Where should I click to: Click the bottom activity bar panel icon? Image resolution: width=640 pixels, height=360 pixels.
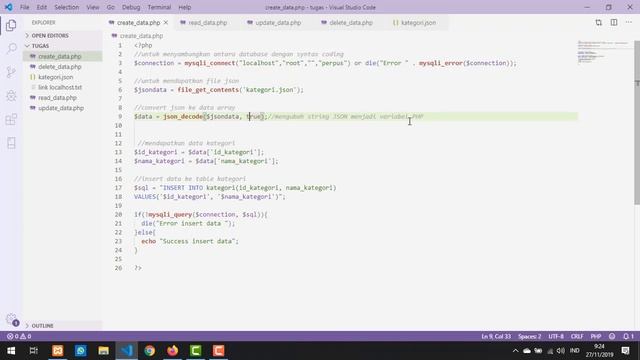[11, 143]
